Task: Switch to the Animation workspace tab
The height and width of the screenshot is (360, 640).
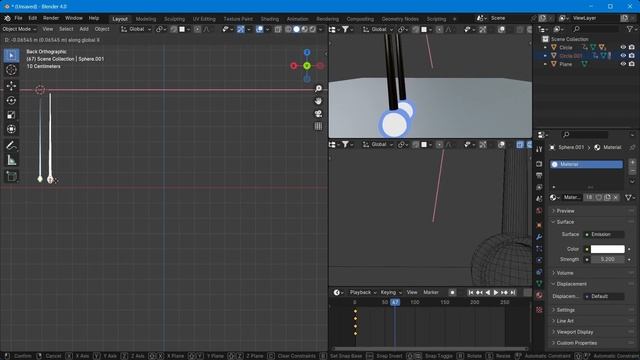Action: pos(297,19)
